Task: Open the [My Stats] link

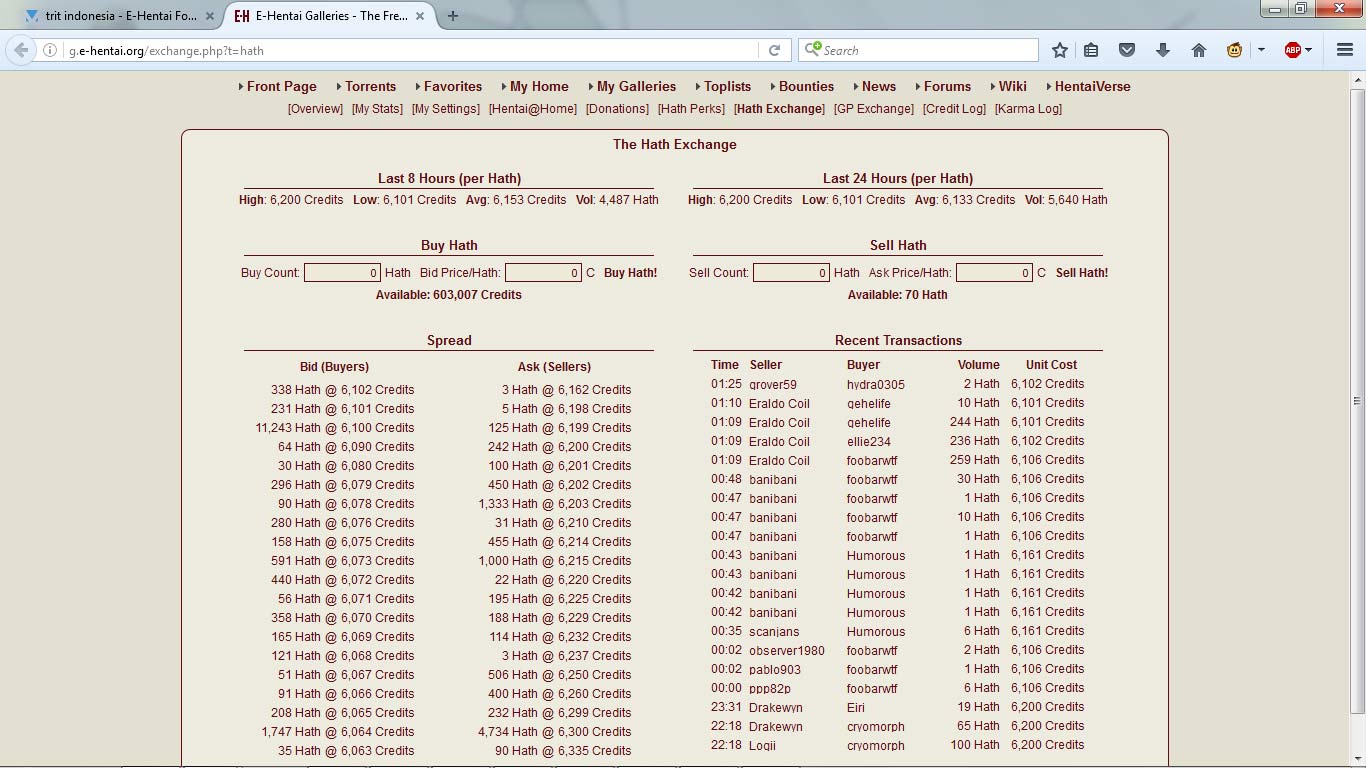Action: coord(377,109)
